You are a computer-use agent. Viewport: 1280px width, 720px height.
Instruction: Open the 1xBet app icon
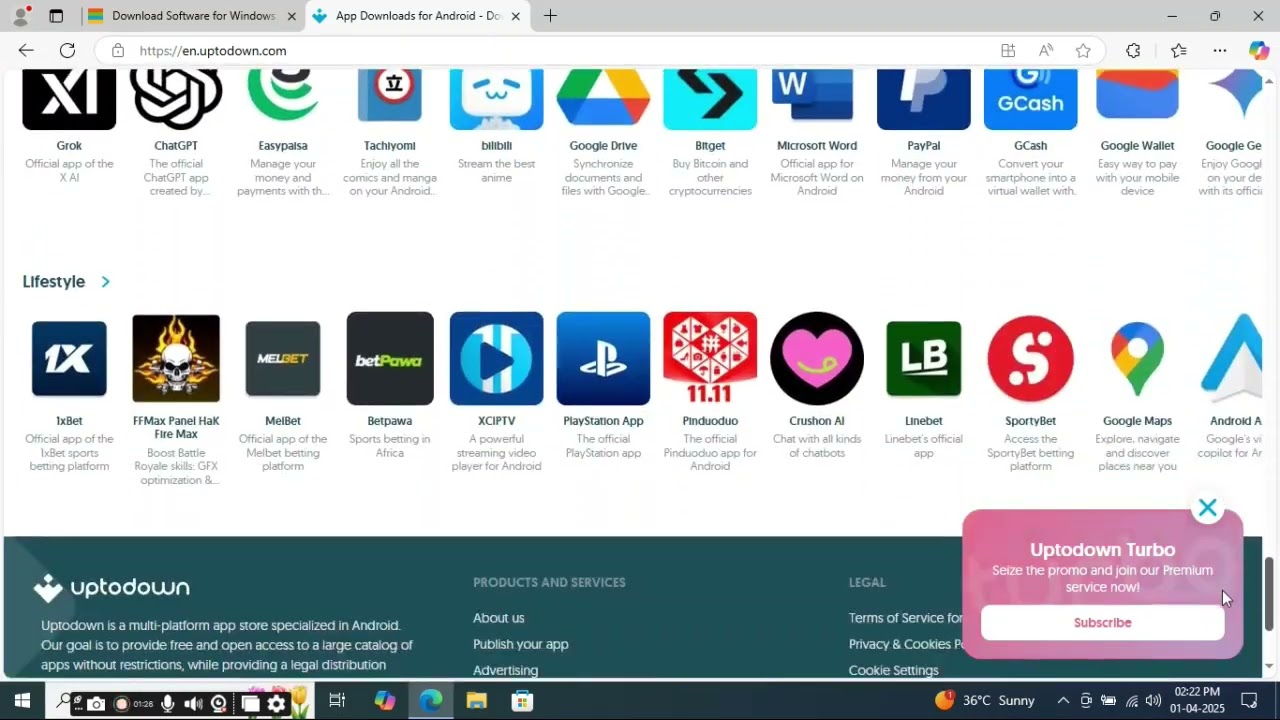[69, 359]
